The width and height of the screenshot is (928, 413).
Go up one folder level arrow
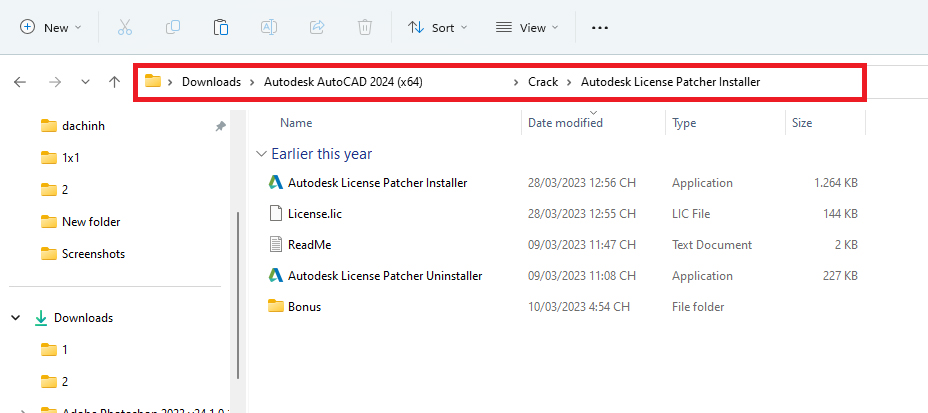[x=115, y=82]
